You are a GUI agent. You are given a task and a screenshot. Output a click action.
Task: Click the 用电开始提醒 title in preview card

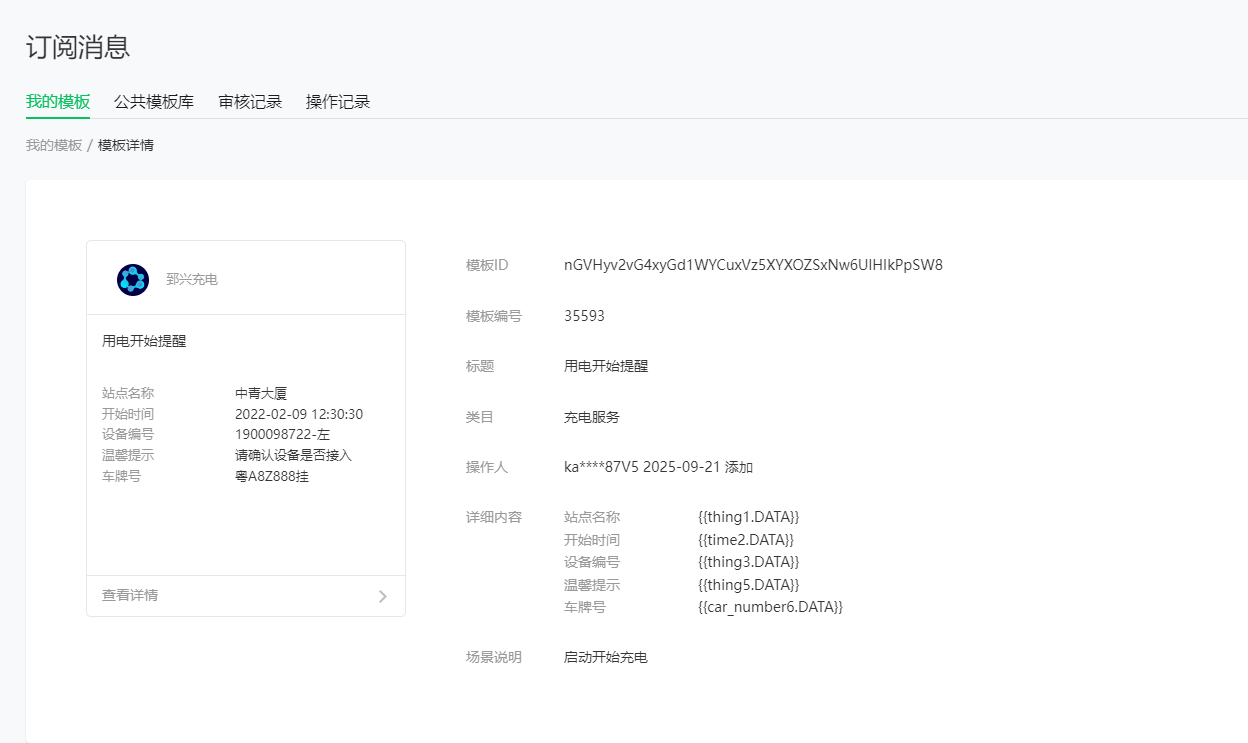[x=144, y=341]
